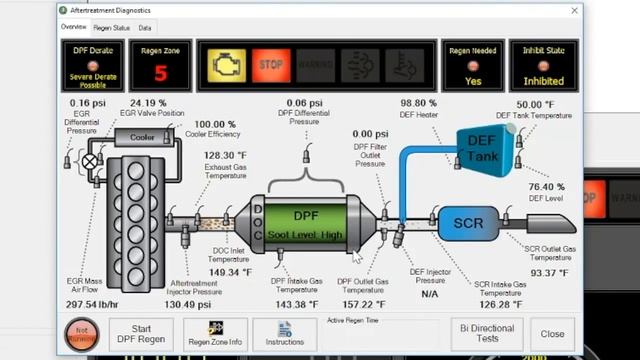
Task: Click the Exhaust Gas Temperature 128.30 °F value
Action: 225,156
